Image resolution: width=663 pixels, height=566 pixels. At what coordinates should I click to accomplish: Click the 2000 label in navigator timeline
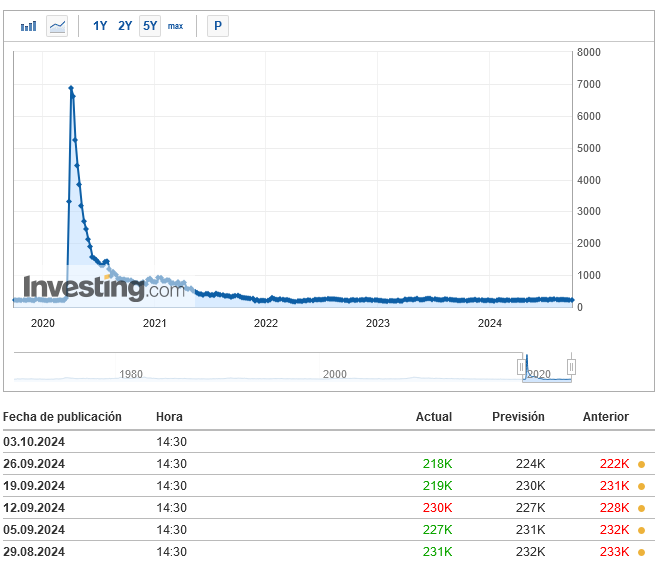[x=334, y=374]
